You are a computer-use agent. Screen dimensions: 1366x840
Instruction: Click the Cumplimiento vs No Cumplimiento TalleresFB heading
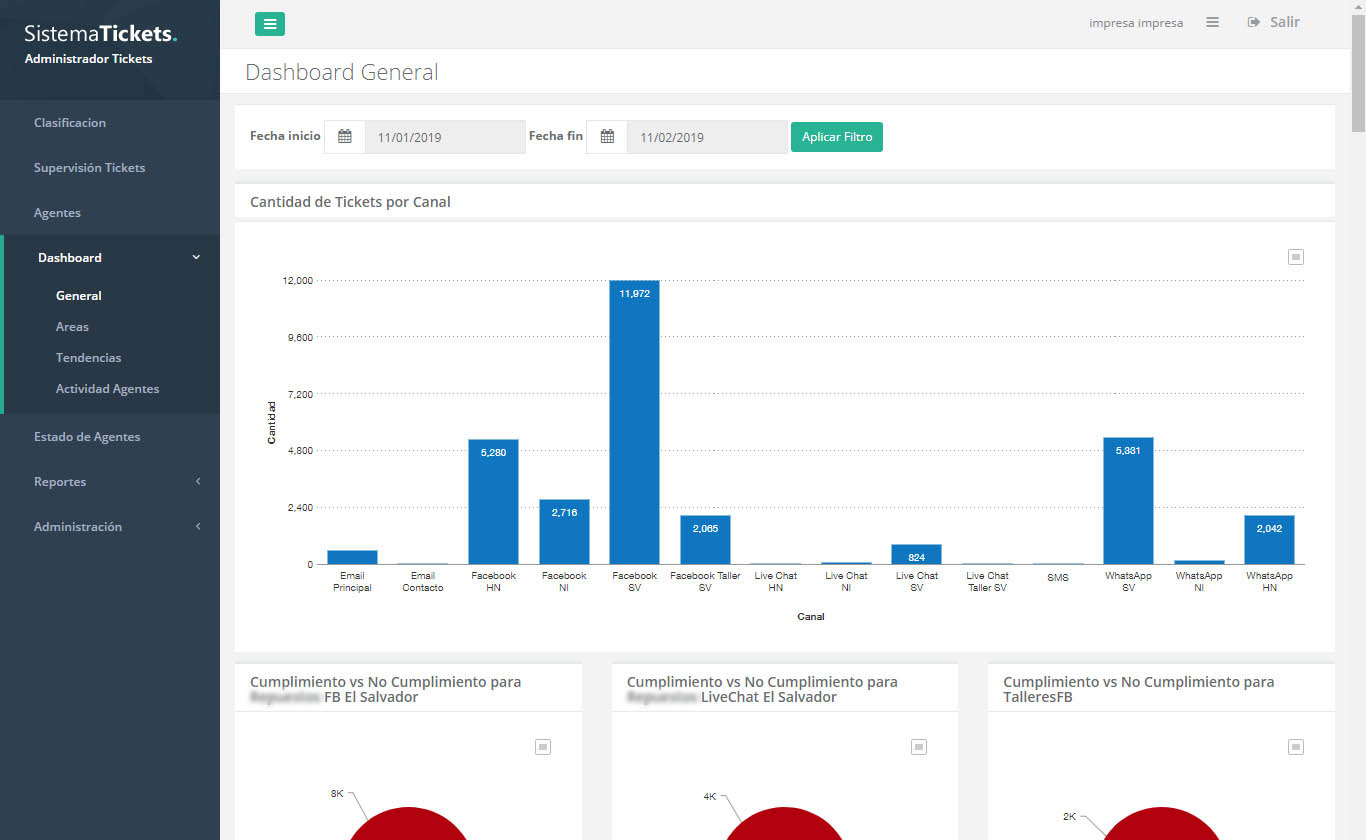click(1139, 689)
